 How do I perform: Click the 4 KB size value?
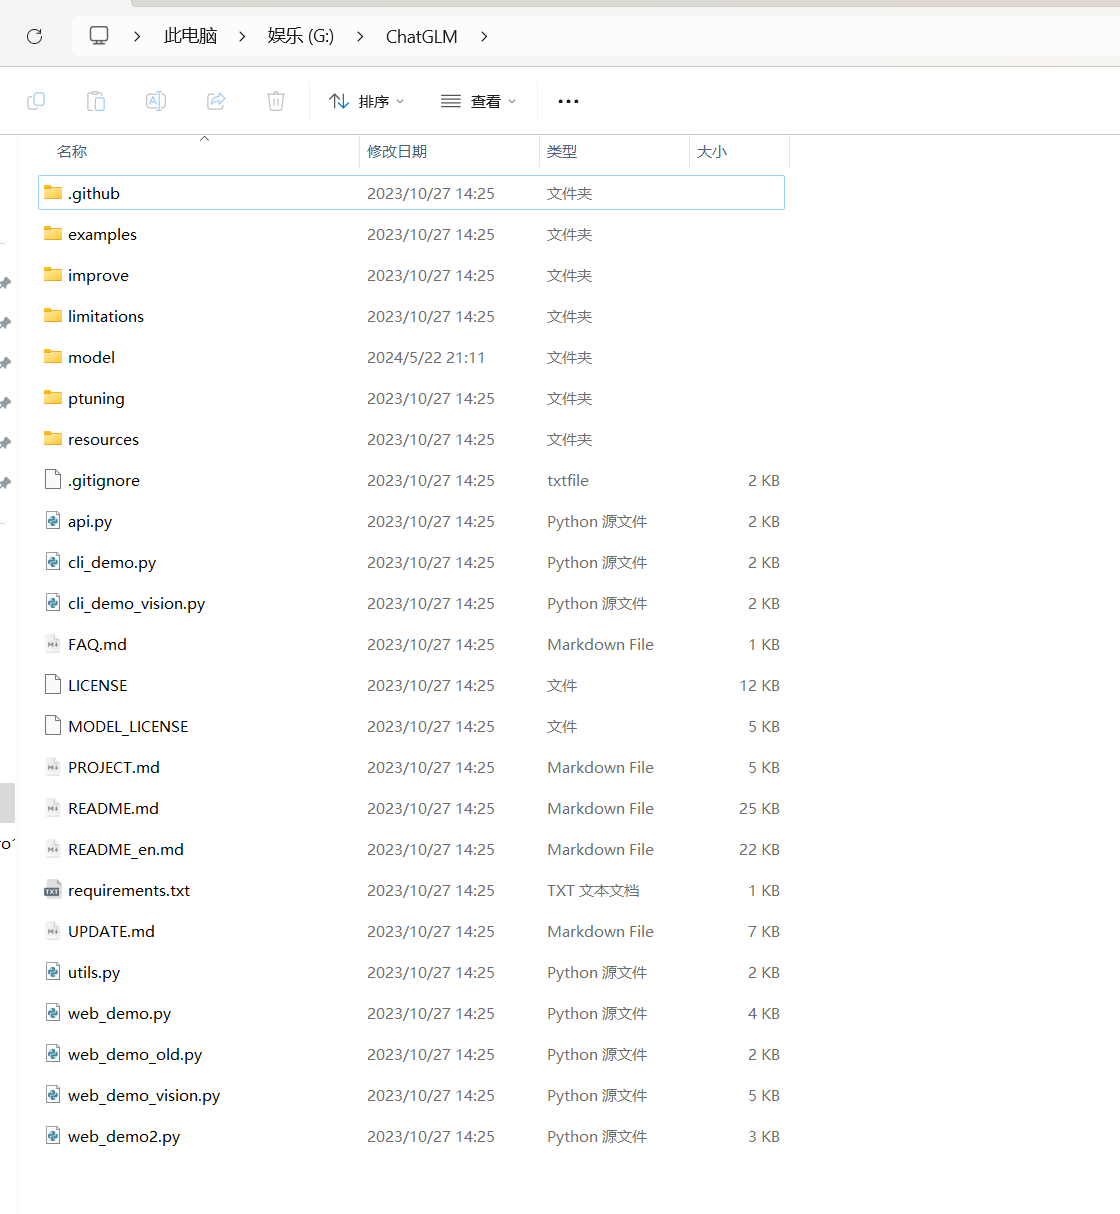[x=764, y=1013]
